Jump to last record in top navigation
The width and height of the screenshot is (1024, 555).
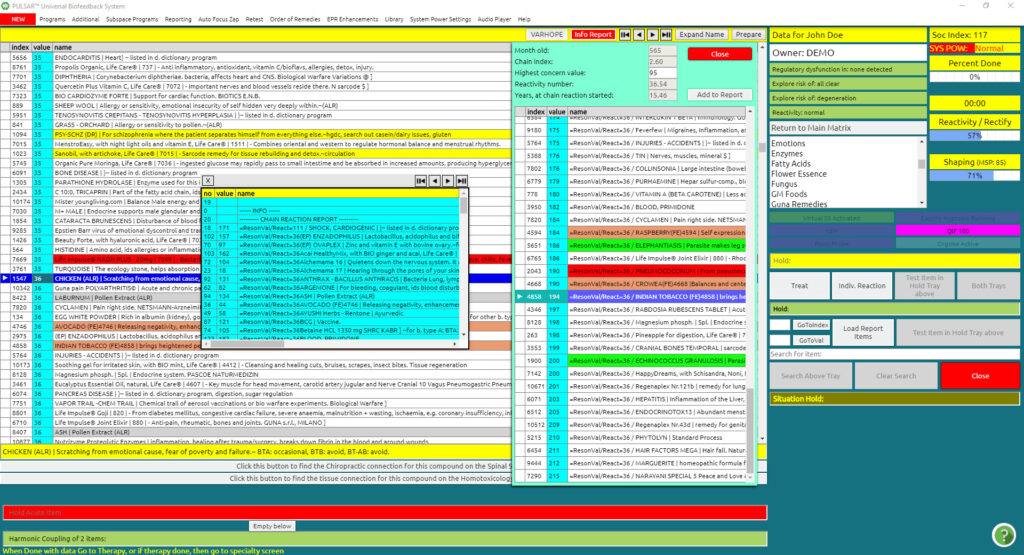coord(666,34)
